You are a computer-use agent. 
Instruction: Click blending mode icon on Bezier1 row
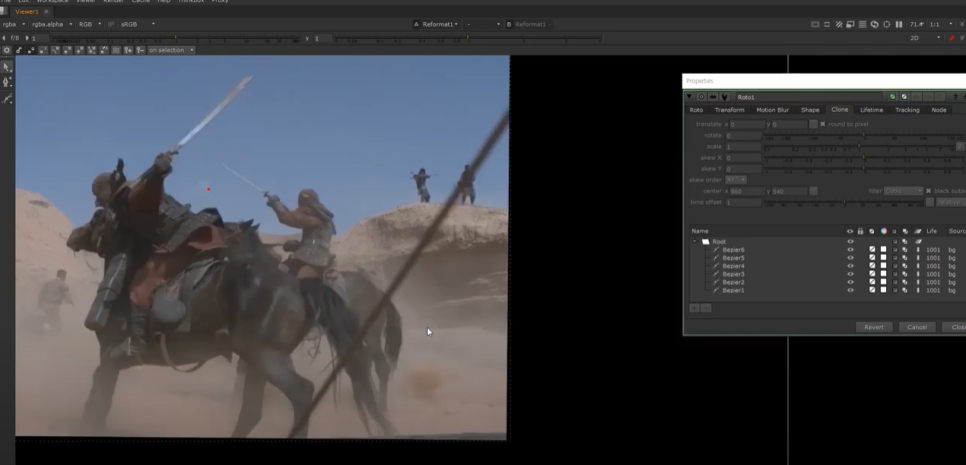coord(905,289)
